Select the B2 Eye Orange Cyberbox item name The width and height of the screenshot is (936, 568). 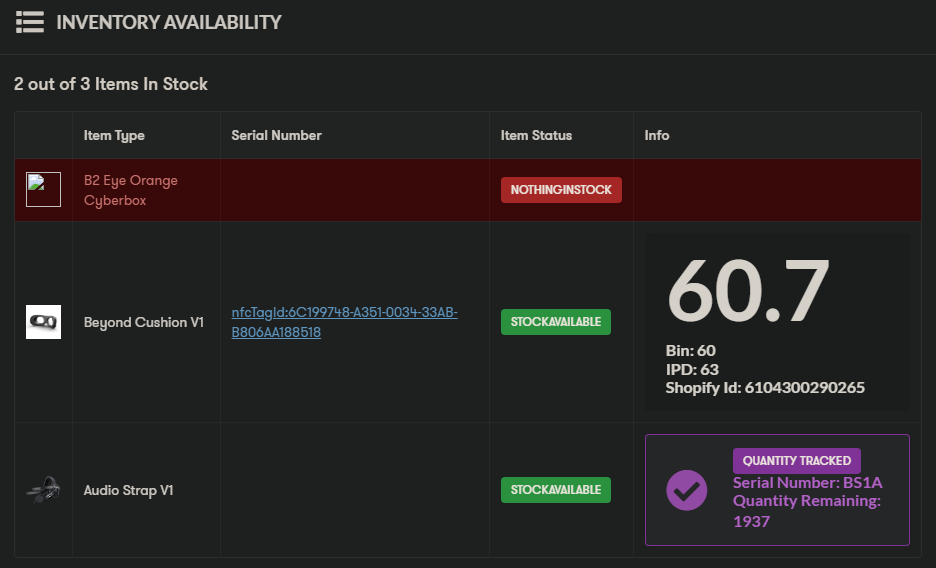pyautogui.click(x=131, y=190)
